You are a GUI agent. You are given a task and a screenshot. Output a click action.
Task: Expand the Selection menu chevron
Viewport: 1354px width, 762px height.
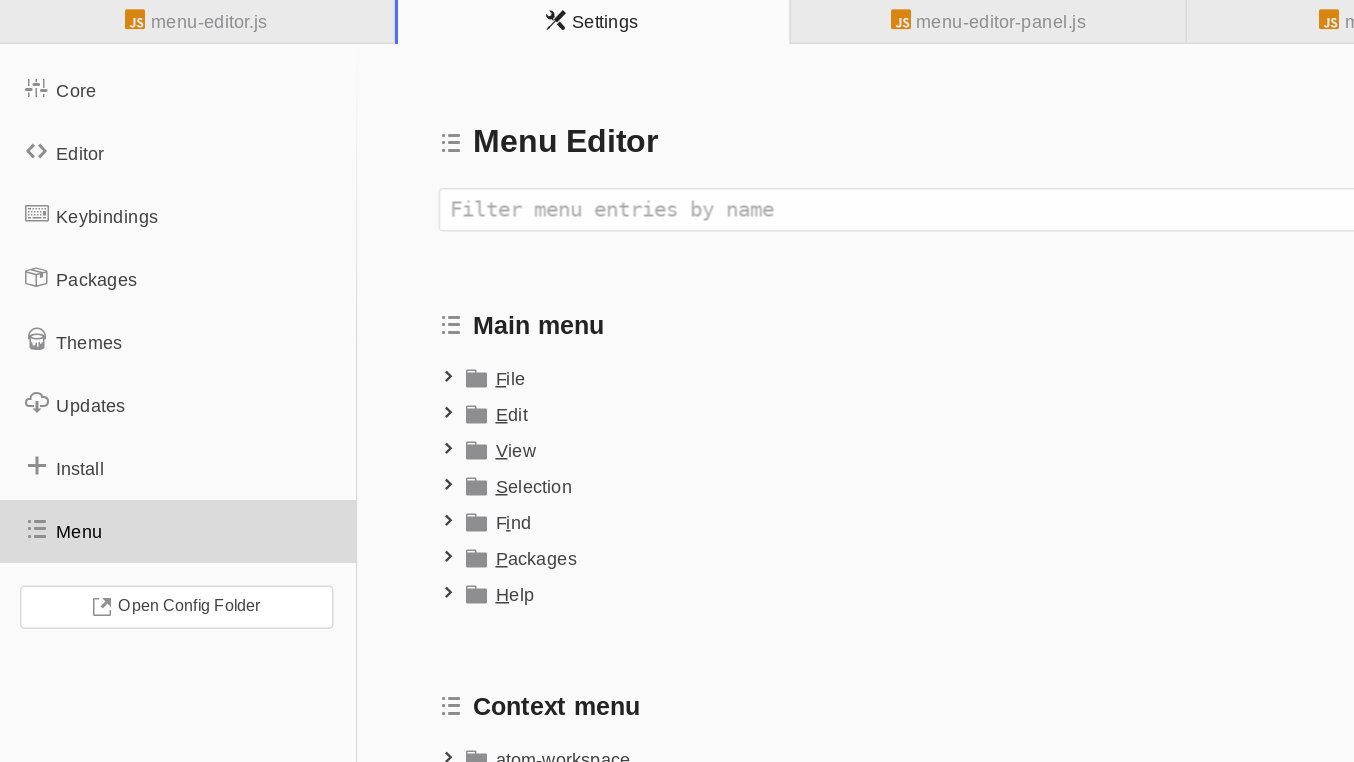448,485
